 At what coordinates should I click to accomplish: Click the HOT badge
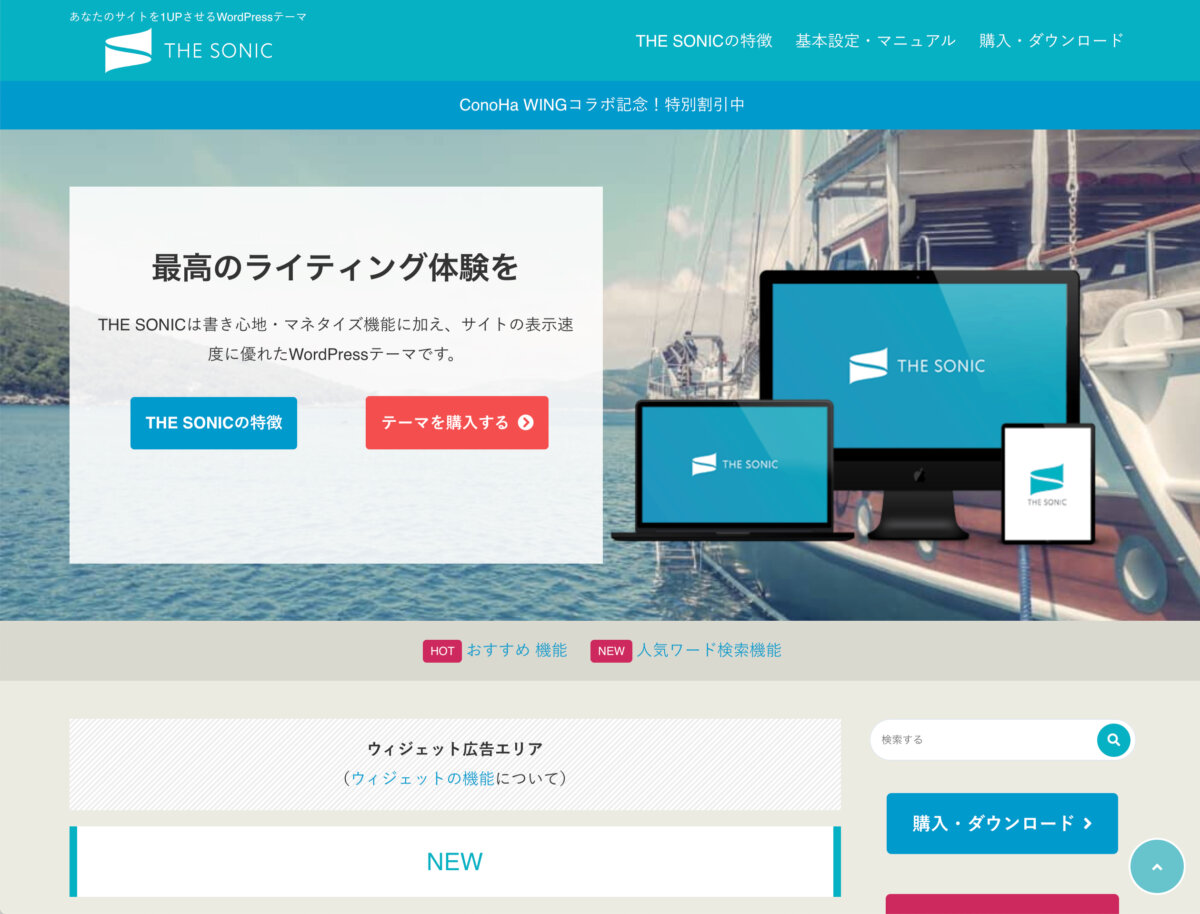click(442, 651)
